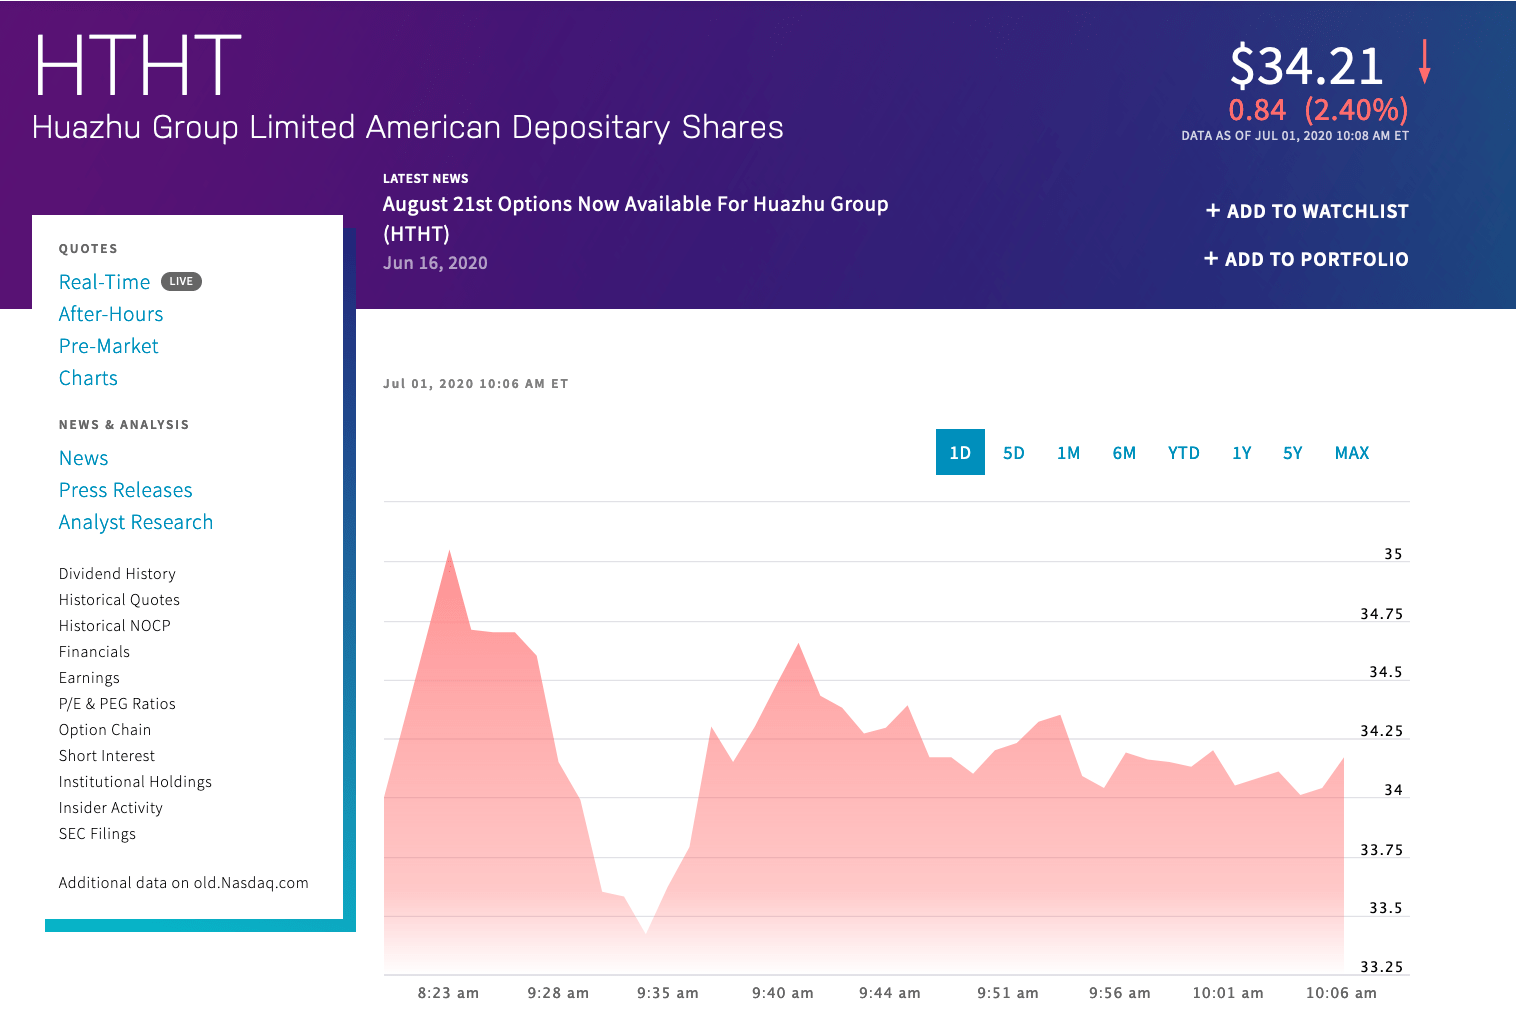Follow Additional data on old.Nasdaq.com link
This screenshot has width=1516, height=1032.
tap(184, 883)
